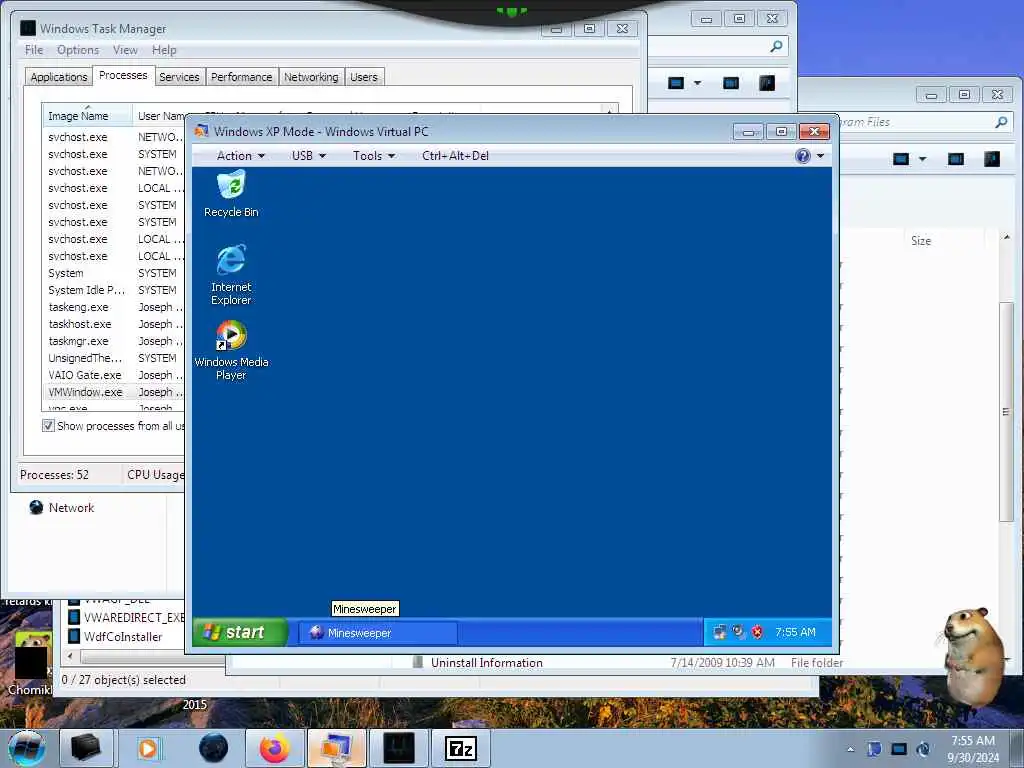The height and width of the screenshot is (768, 1024).
Task: Open view dropdown arrow in Program Files window
Action: pyautogui.click(x=922, y=159)
